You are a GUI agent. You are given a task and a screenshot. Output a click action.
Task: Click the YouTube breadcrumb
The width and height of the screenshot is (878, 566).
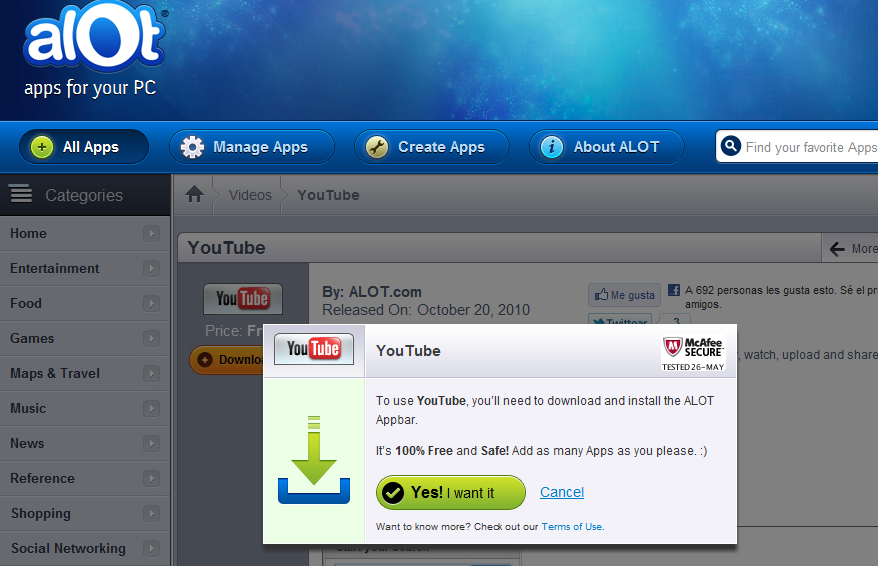pyautogui.click(x=328, y=195)
